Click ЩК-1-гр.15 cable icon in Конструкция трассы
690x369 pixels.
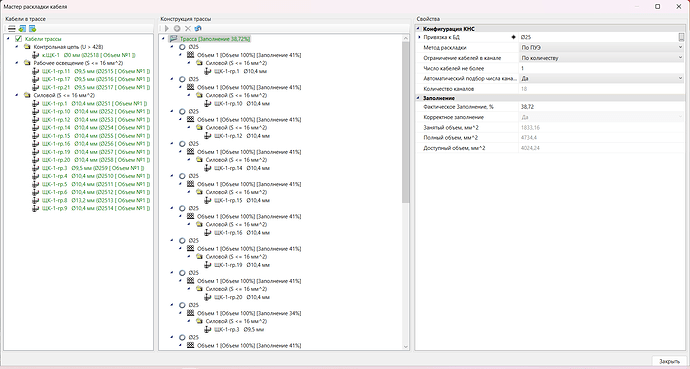pyautogui.click(x=208, y=200)
